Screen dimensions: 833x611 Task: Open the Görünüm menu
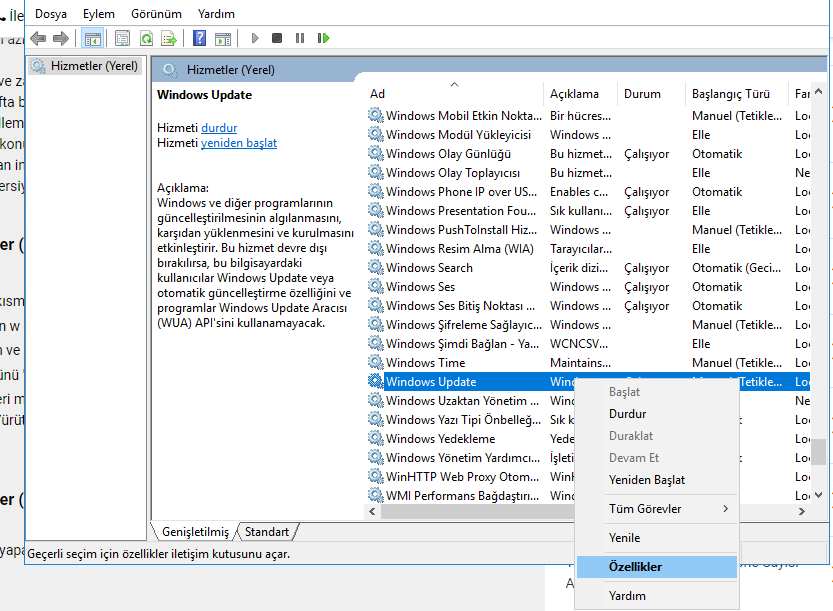[x=156, y=14]
